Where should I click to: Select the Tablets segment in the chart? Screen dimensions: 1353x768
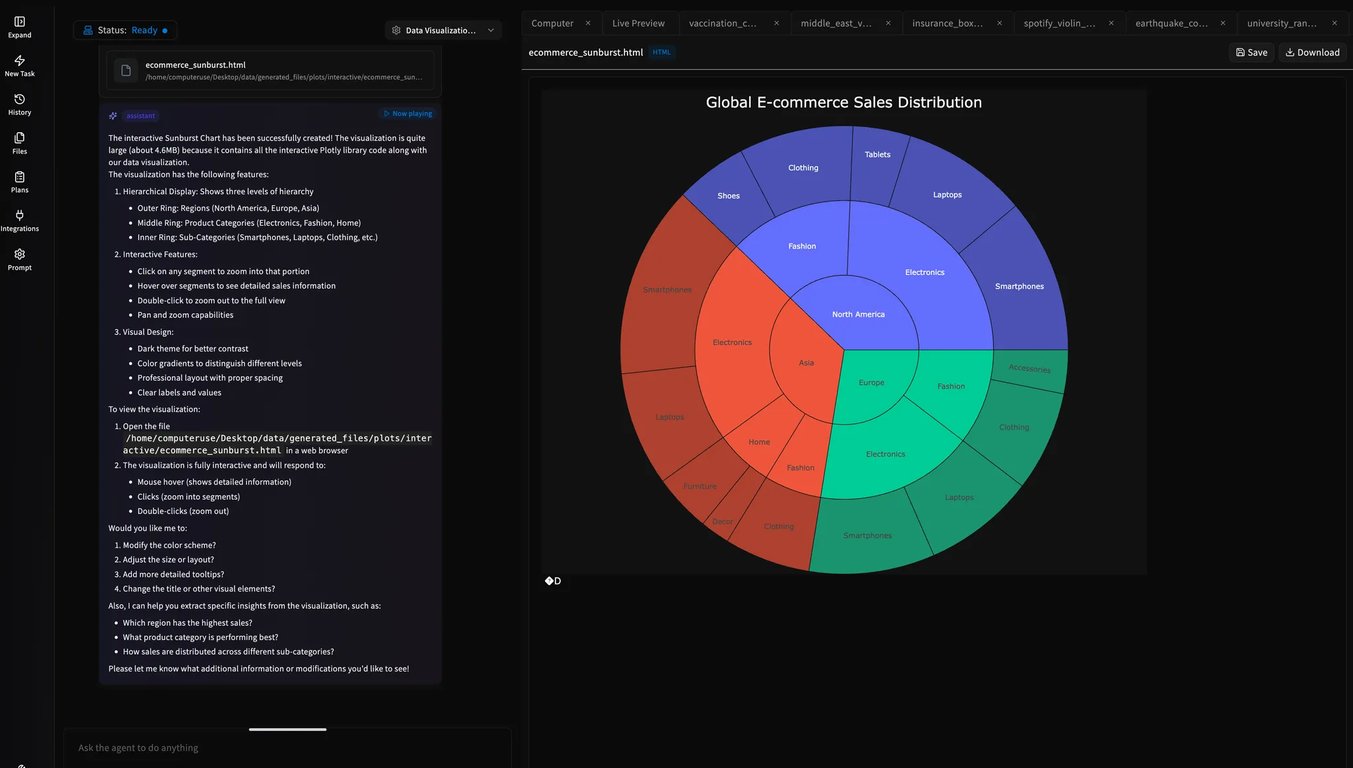[x=877, y=154]
